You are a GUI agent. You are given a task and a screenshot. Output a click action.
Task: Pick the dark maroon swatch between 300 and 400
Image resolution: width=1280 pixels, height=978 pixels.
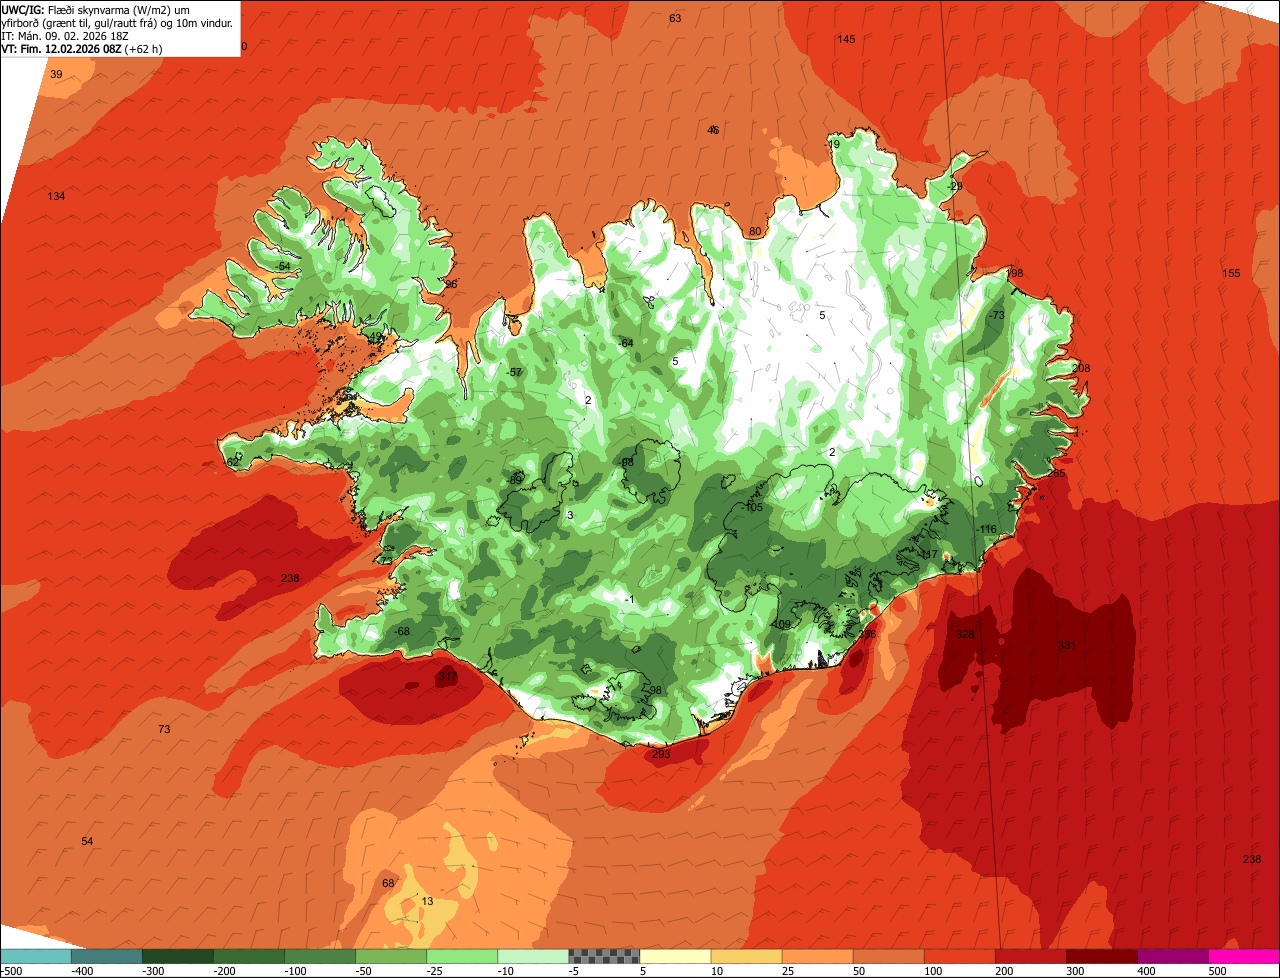(1102, 956)
